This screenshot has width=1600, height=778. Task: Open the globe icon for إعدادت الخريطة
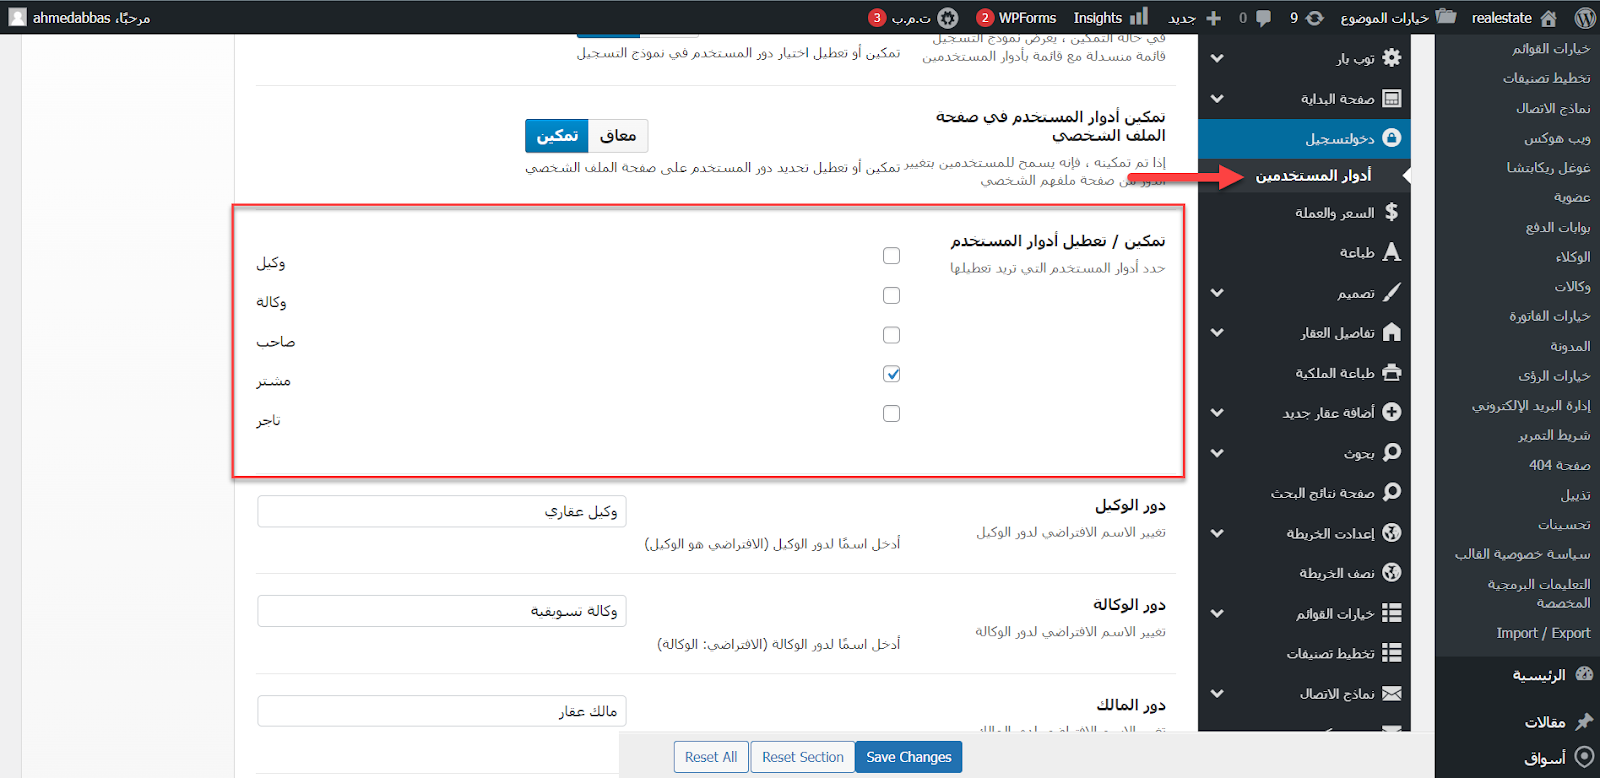pos(1391,533)
